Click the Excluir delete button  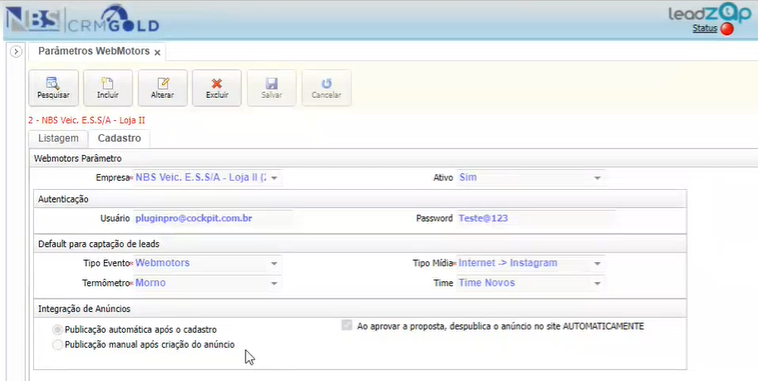click(x=217, y=88)
